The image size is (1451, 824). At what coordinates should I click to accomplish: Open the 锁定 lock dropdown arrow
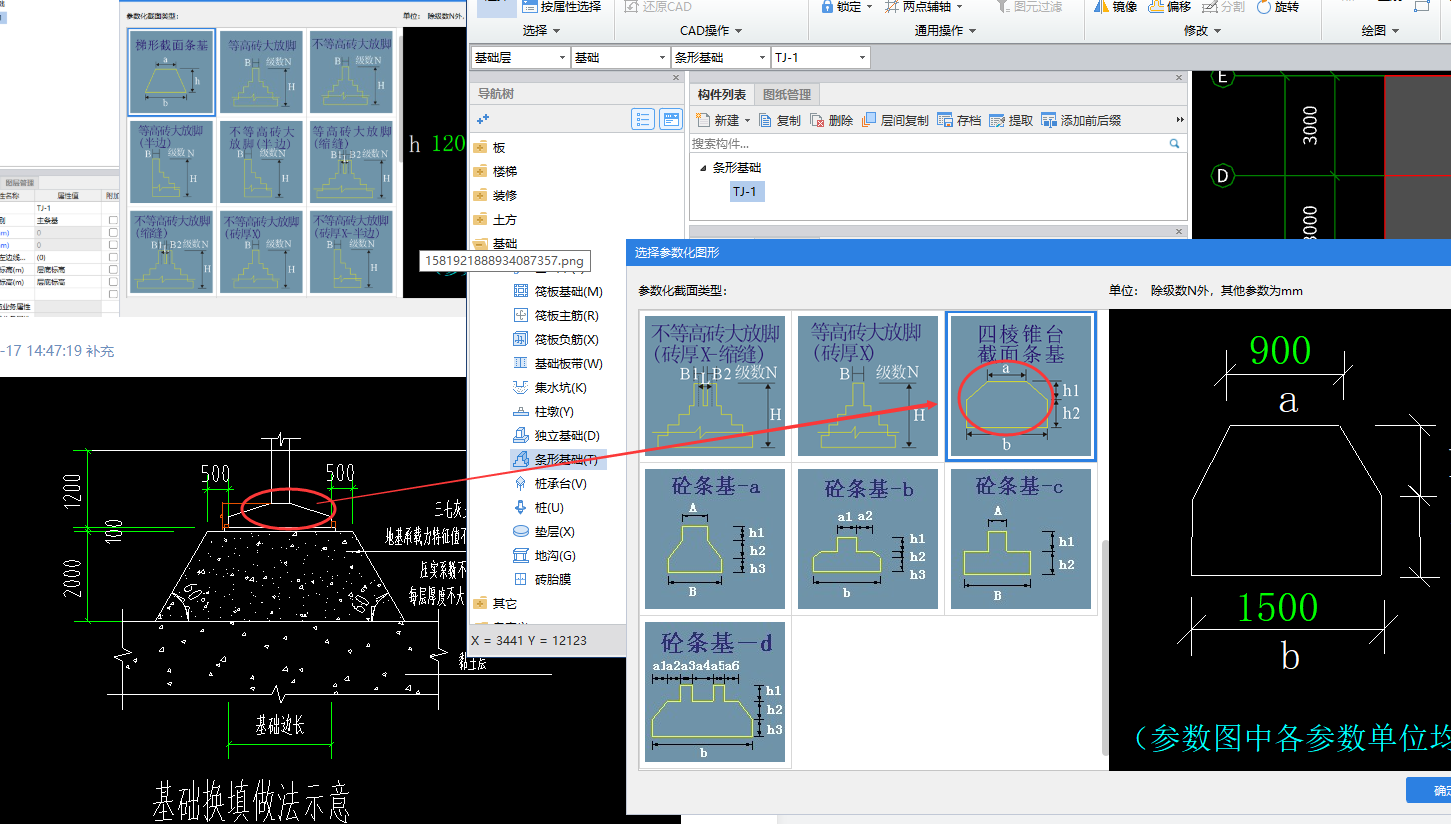click(869, 7)
